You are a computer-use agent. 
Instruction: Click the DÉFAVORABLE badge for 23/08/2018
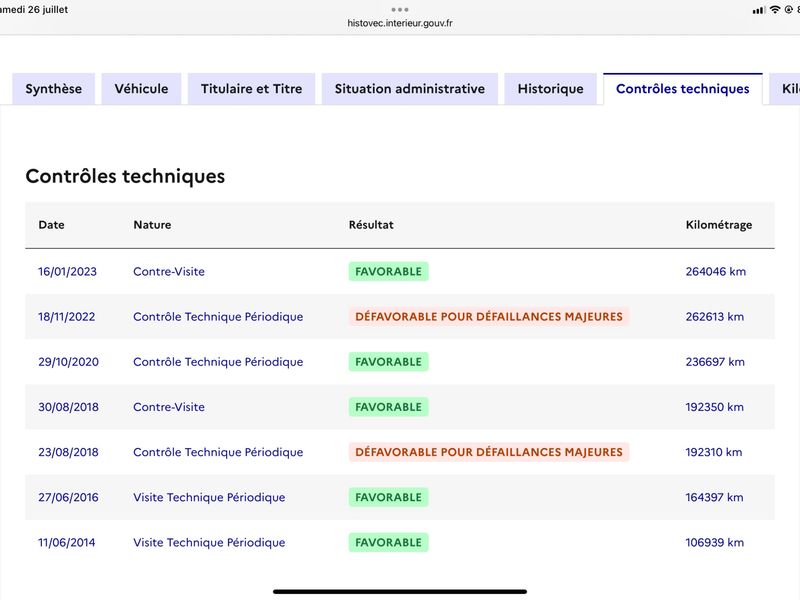coord(489,452)
